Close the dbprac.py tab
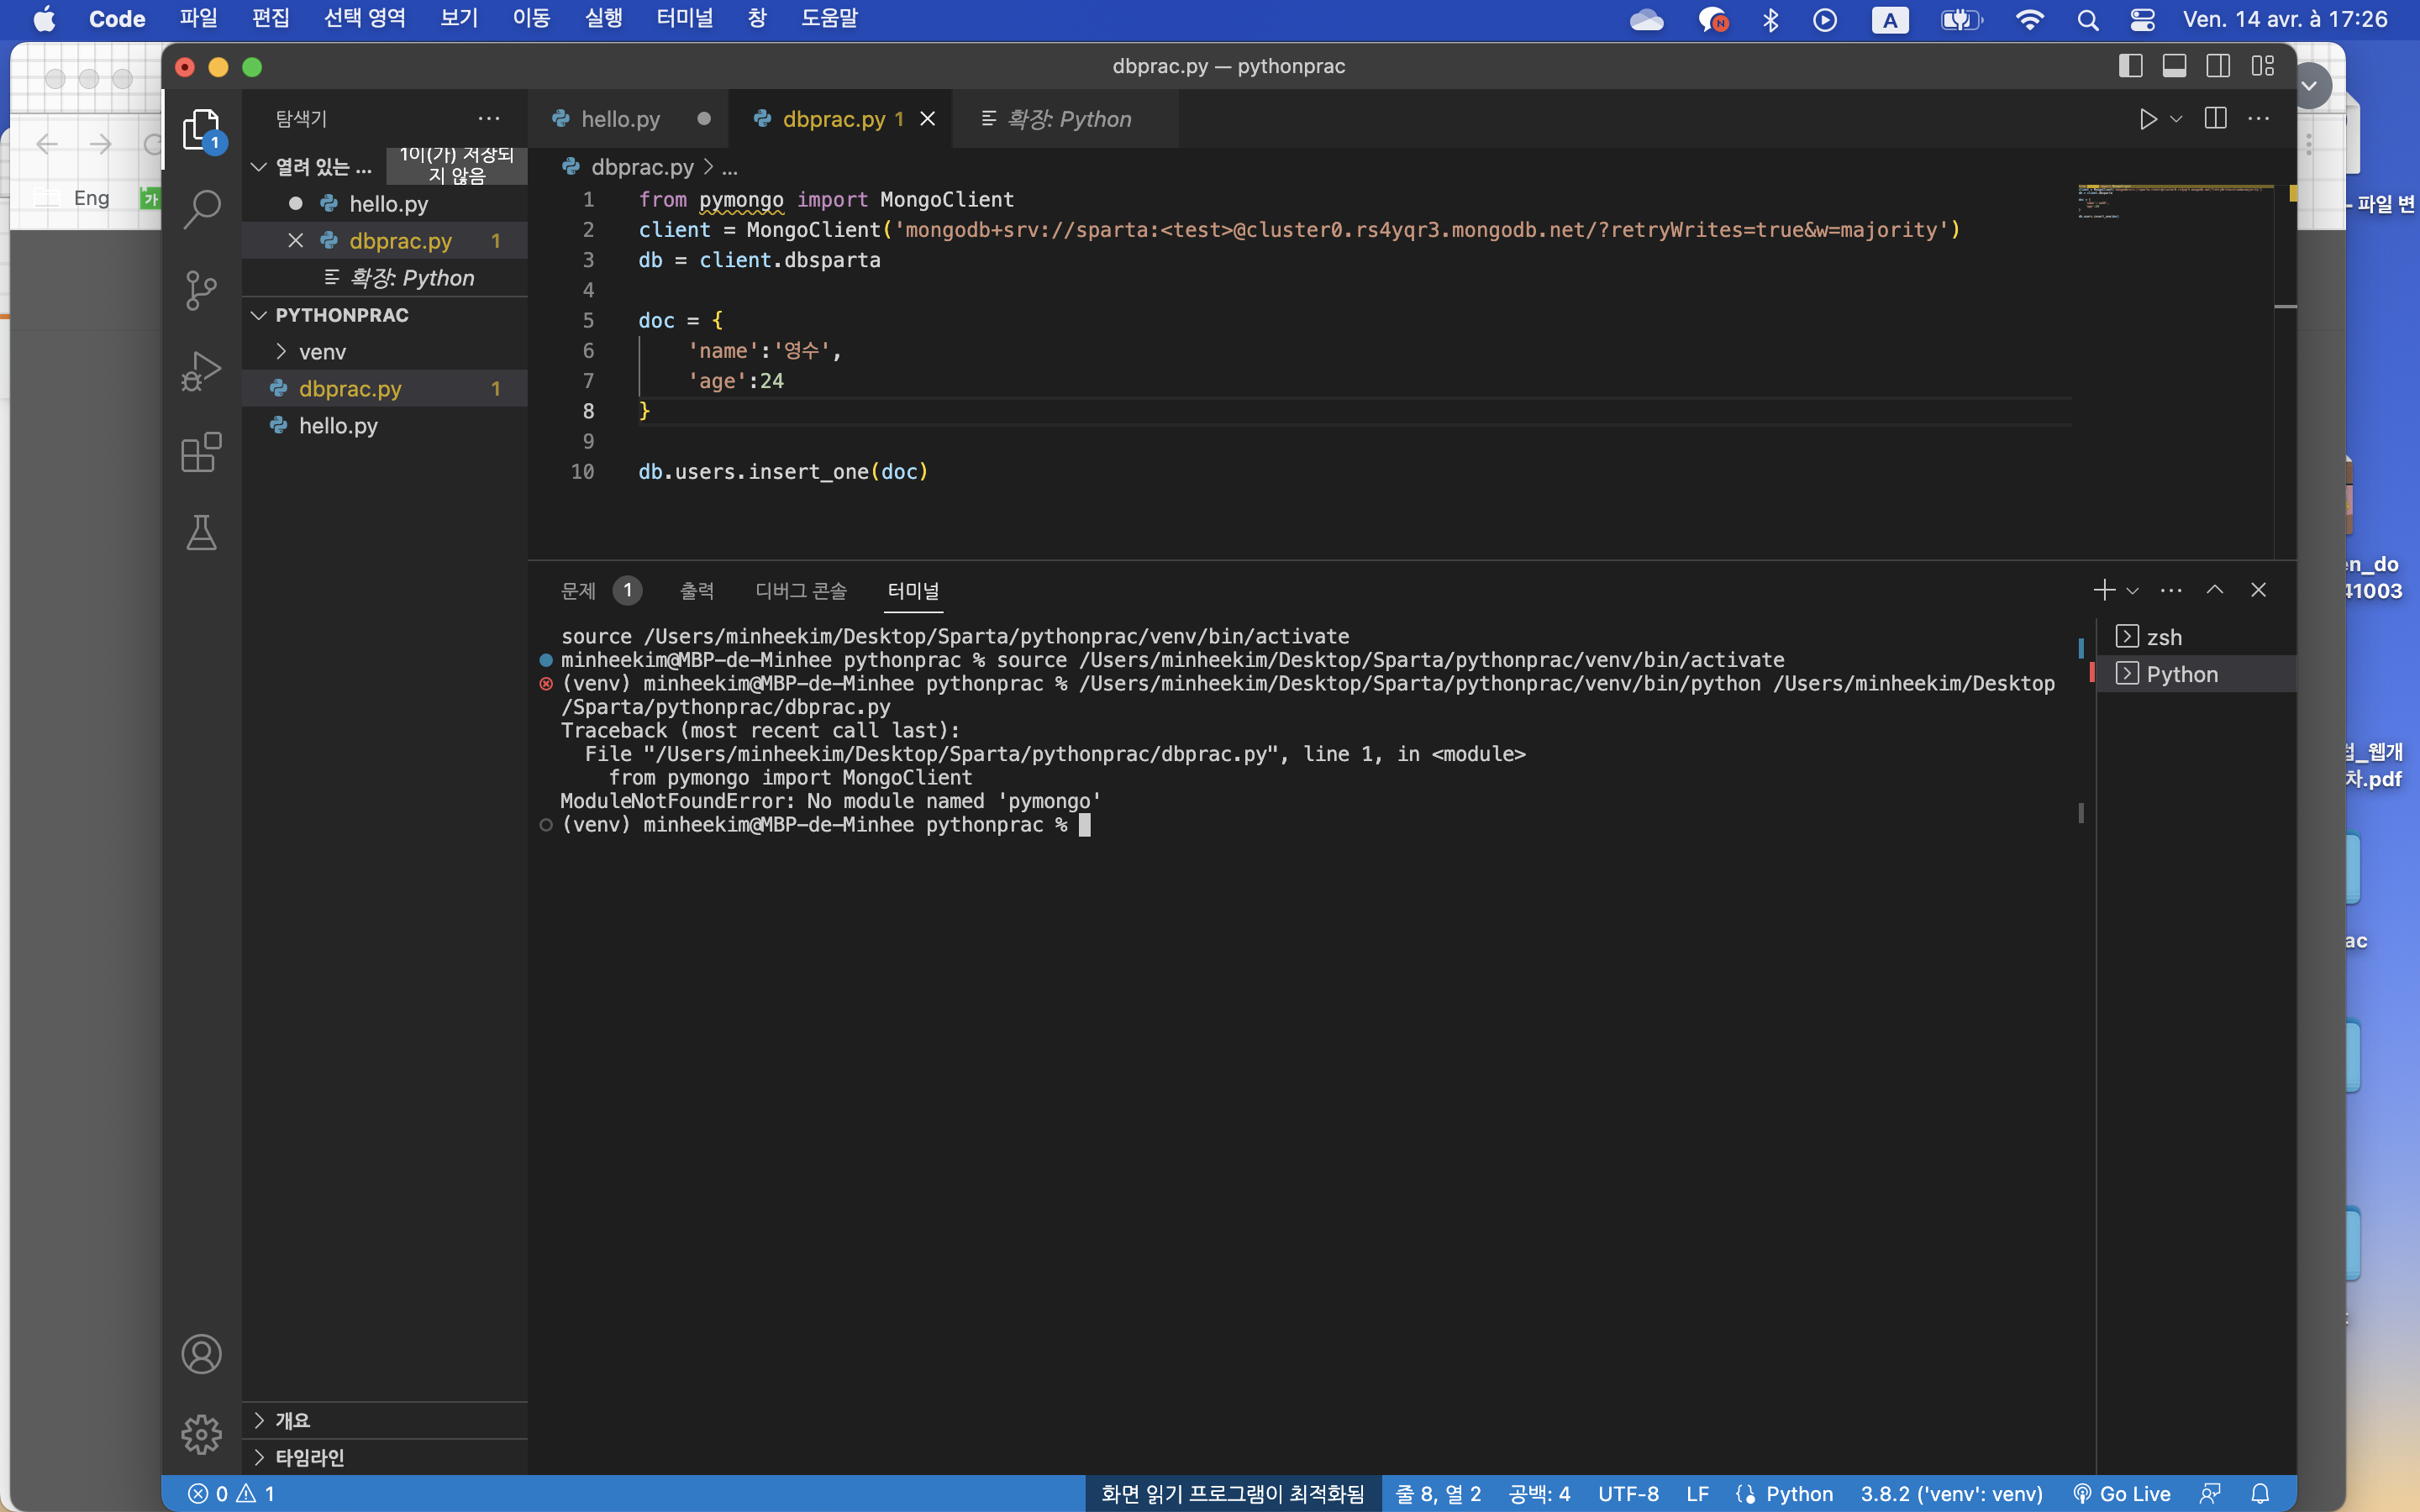This screenshot has height=1512, width=2420. [x=928, y=119]
